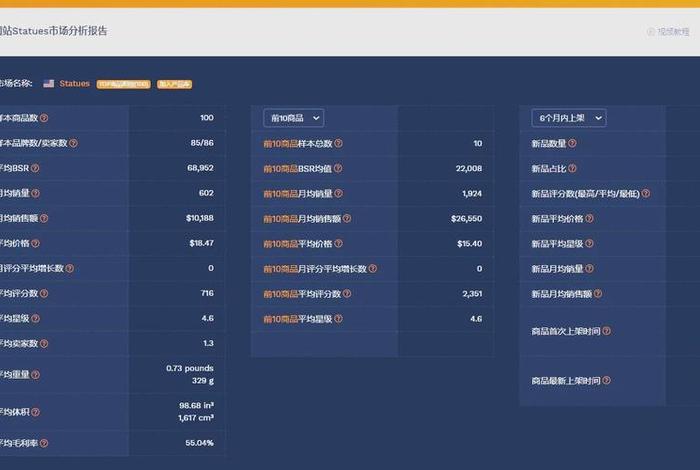Click help icon beside 新品评分数(最高/平均/最低)

pos(646,193)
